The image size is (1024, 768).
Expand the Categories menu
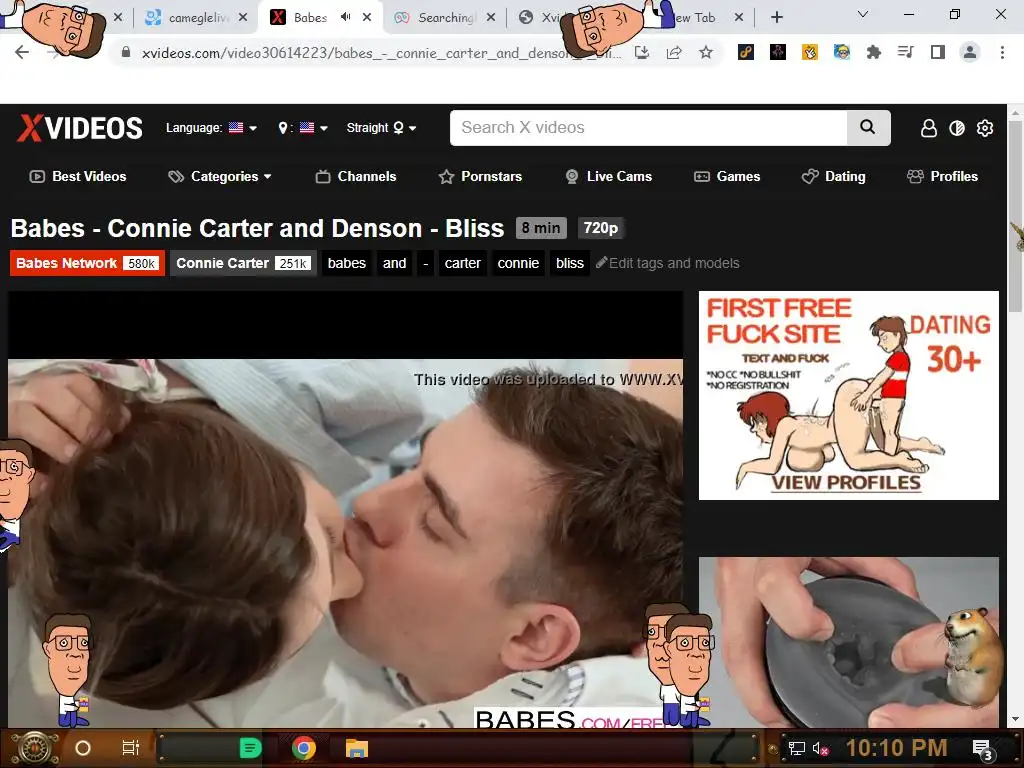point(220,176)
